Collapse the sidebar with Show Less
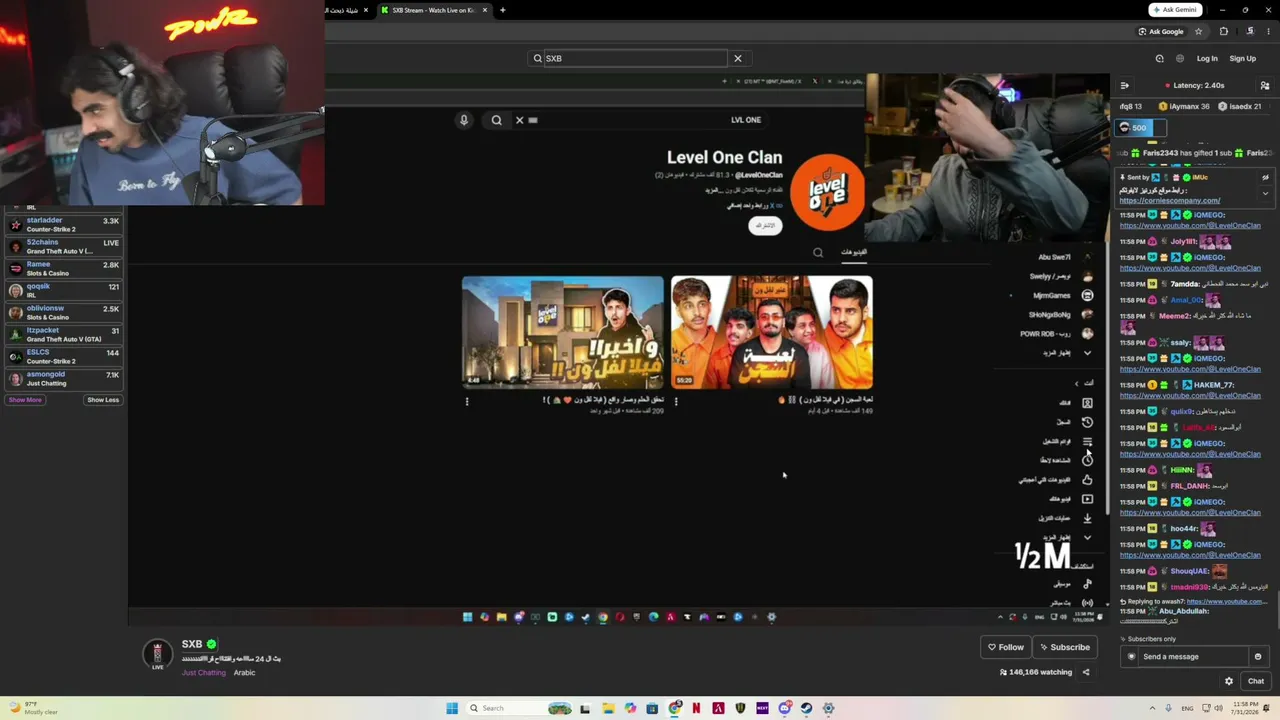This screenshot has height=720, width=1280. pyautogui.click(x=103, y=400)
